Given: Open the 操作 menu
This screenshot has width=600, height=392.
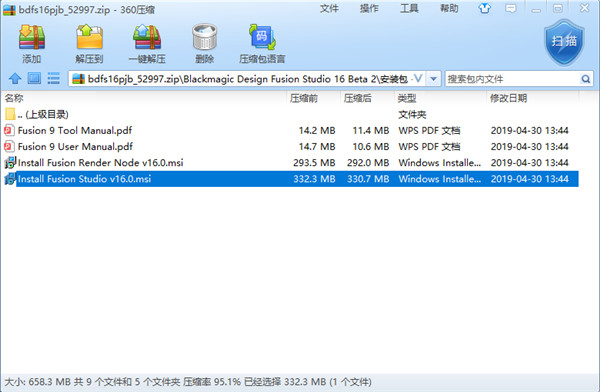Looking at the screenshot, I should (x=369, y=8).
